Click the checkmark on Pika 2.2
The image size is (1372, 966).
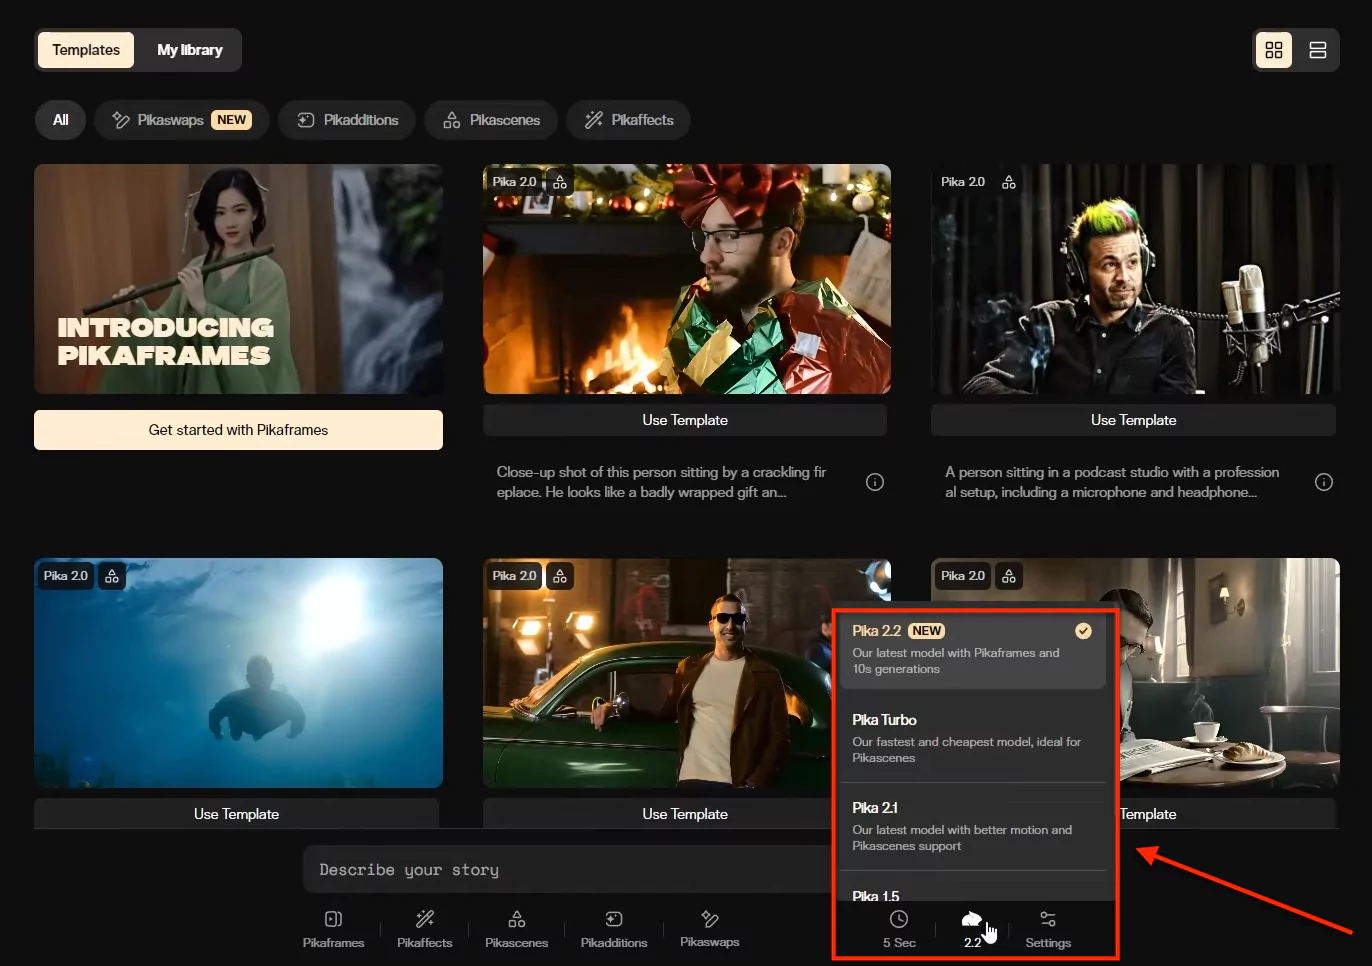click(1083, 631)
